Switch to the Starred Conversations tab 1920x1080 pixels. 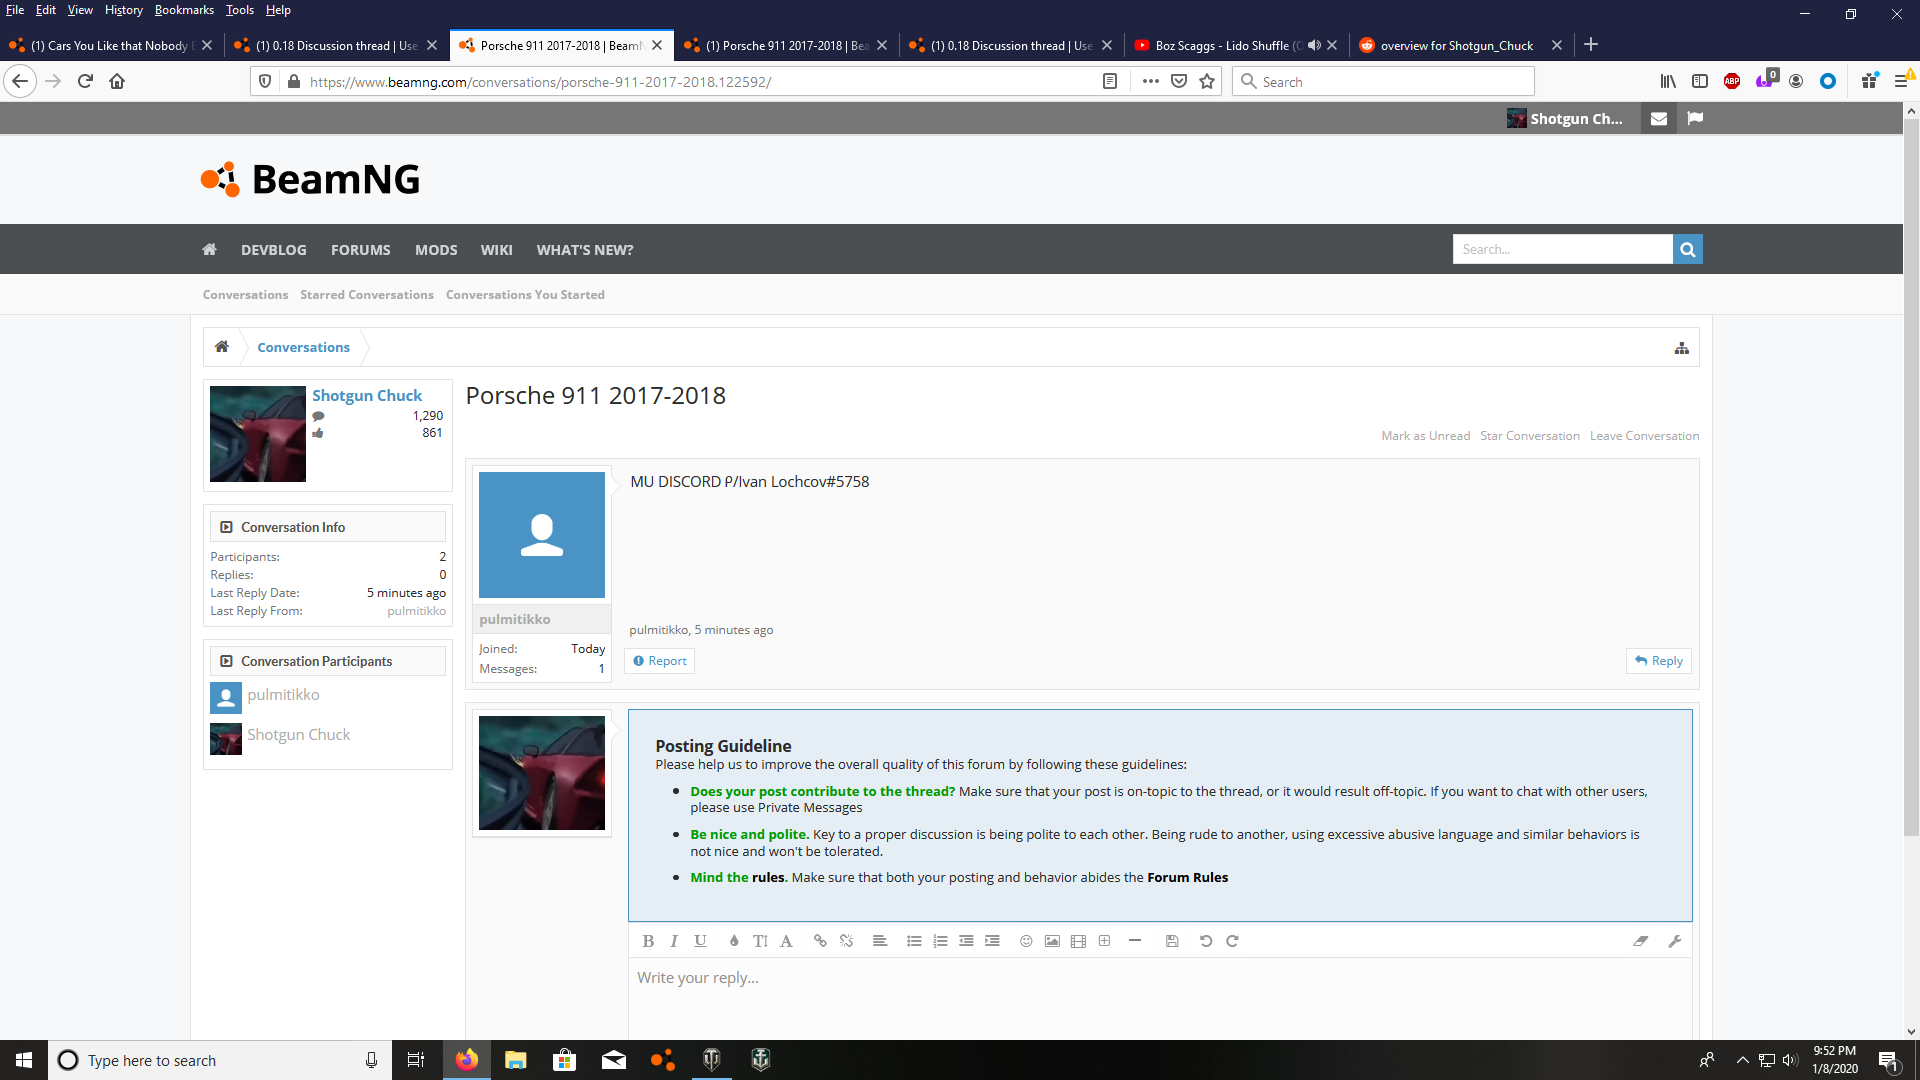coord(367,295)
